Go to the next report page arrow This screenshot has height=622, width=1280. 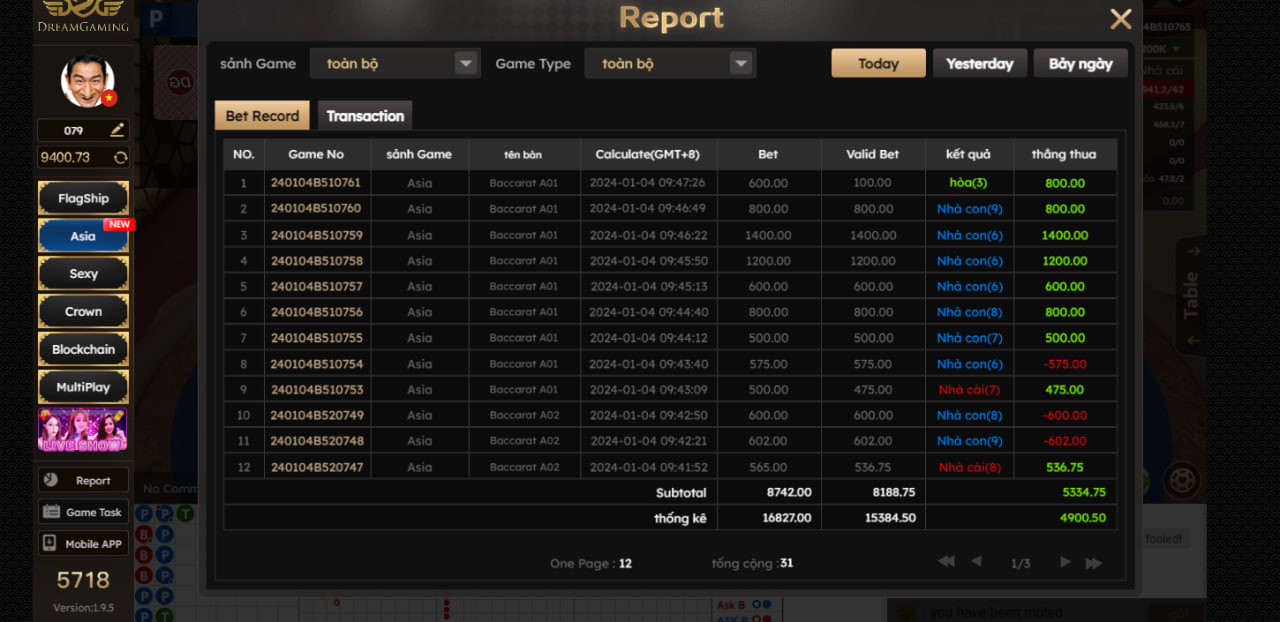(1065, 562)
